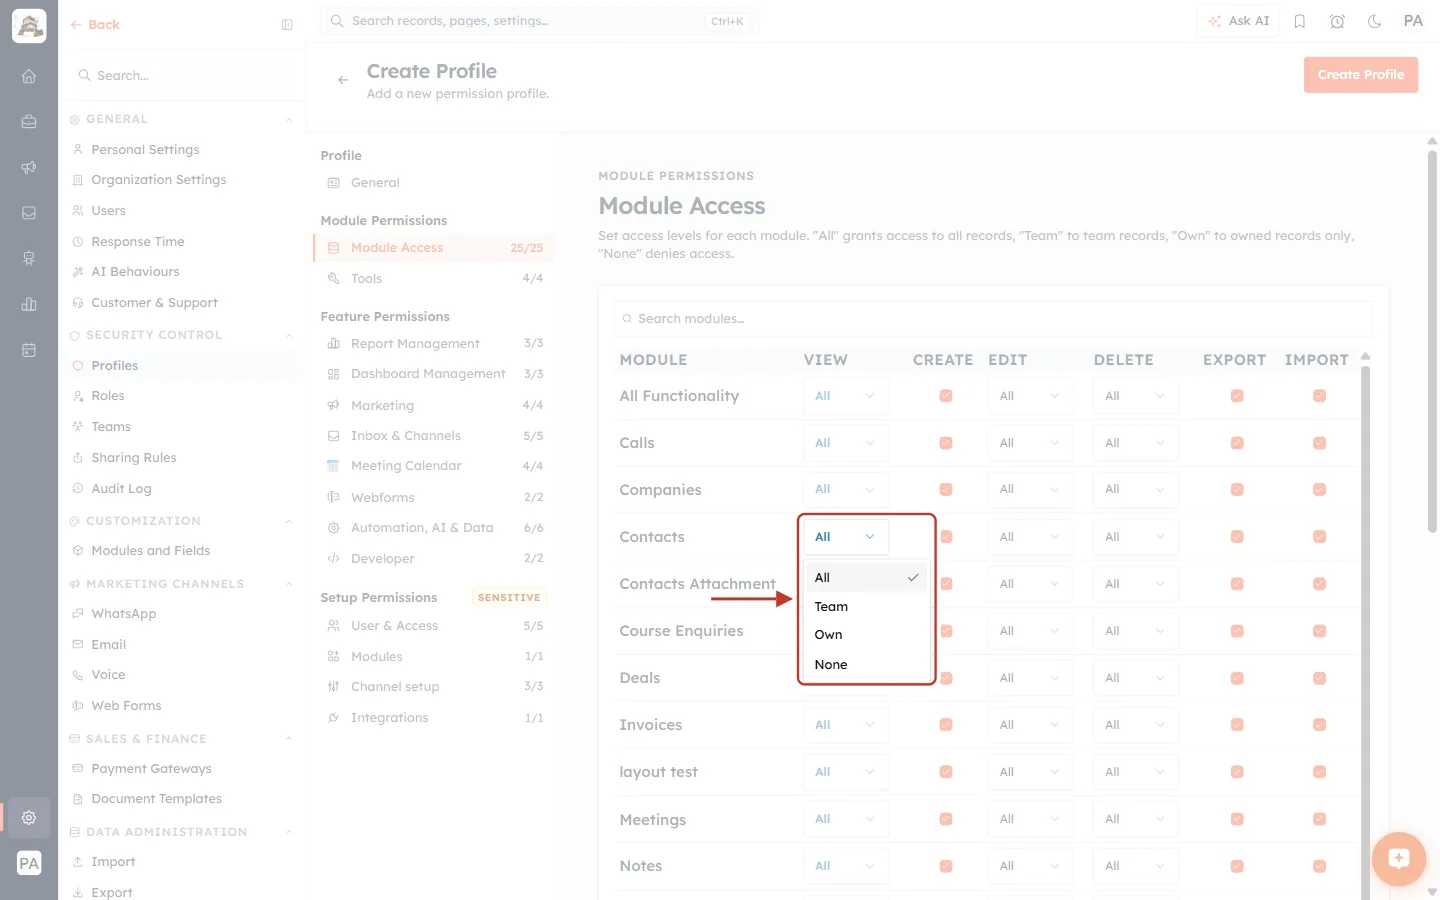Image resolution: width=1440 pixels, height=900 pixels.
Task: Open the home icon in left rail
Action: tap(29, 76)
